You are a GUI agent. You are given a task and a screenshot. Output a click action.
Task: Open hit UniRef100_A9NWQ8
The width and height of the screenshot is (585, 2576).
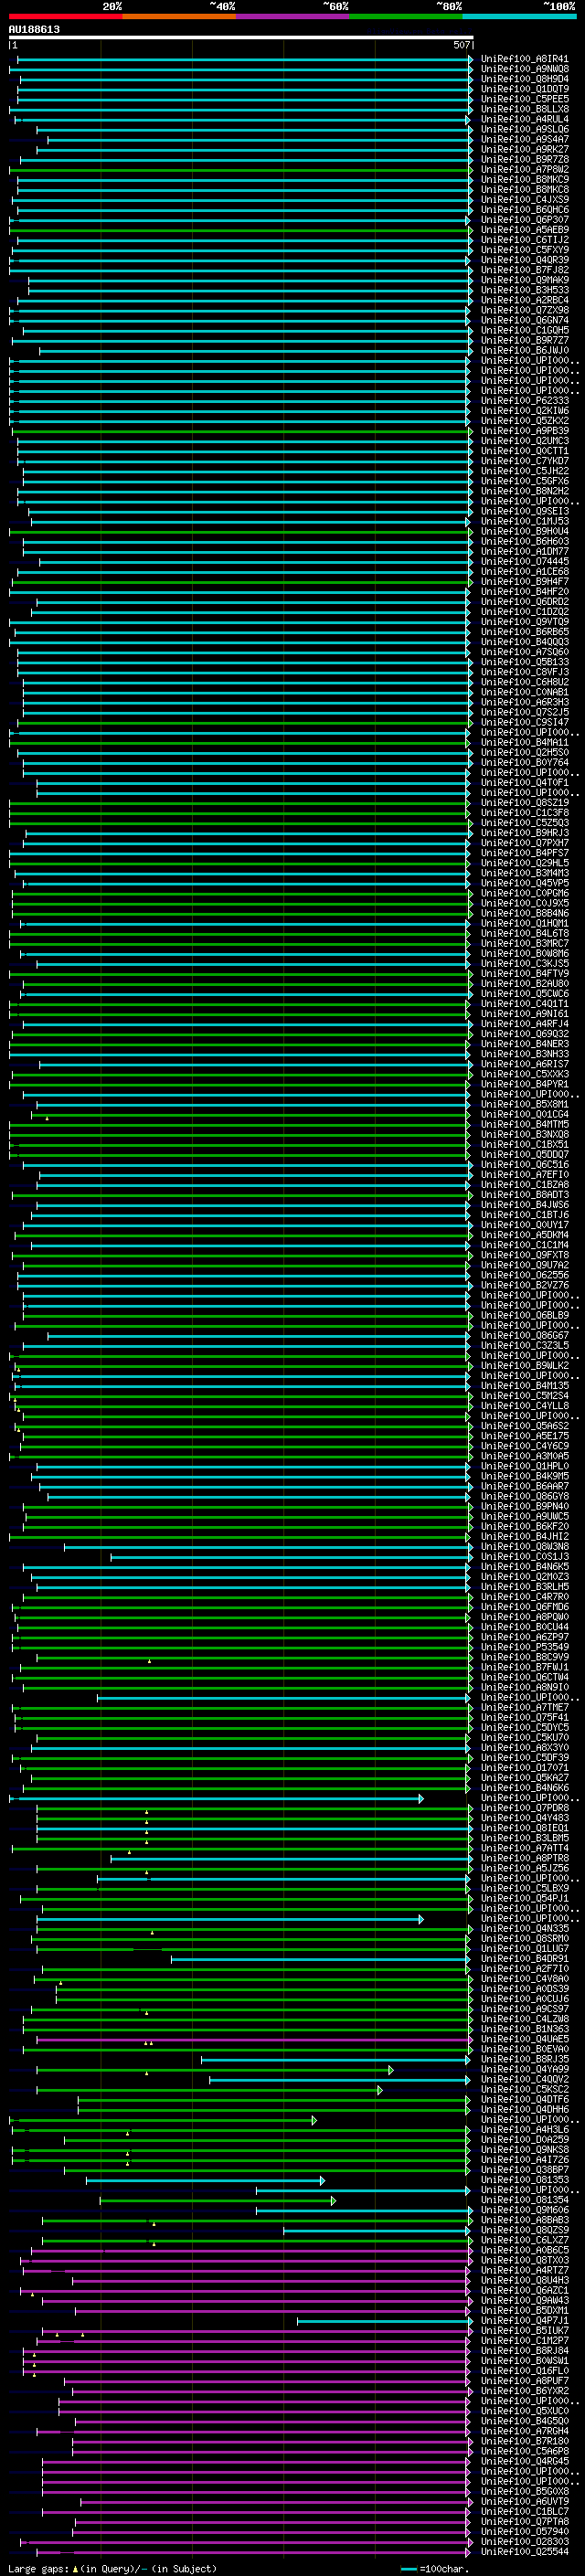524,69
